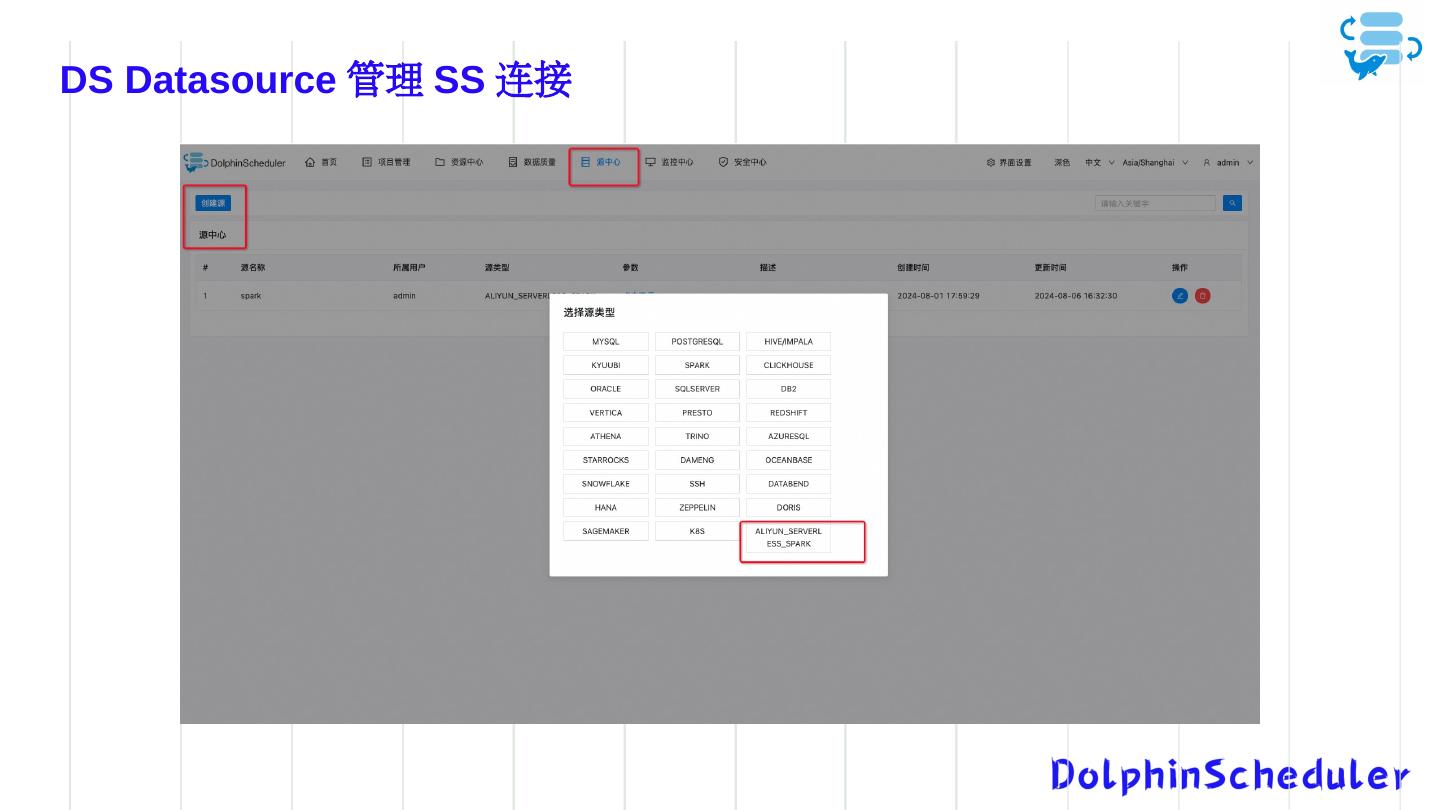
Task: Select the SPARK source type
Action: (x=697, y=365)
